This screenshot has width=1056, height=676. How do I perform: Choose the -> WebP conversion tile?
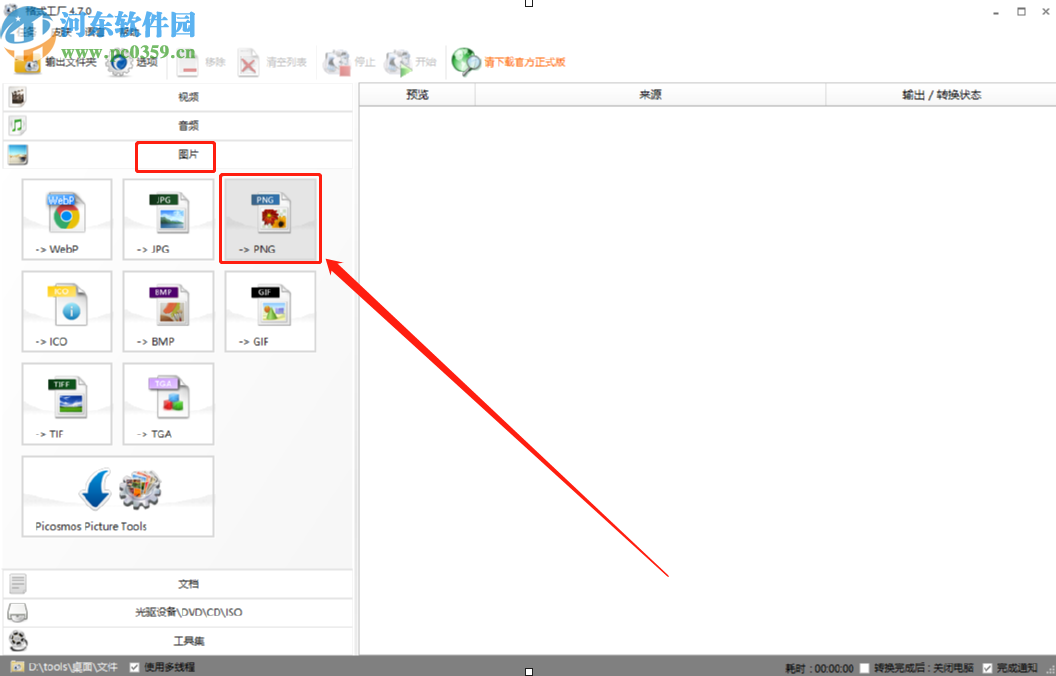[67, 219]
